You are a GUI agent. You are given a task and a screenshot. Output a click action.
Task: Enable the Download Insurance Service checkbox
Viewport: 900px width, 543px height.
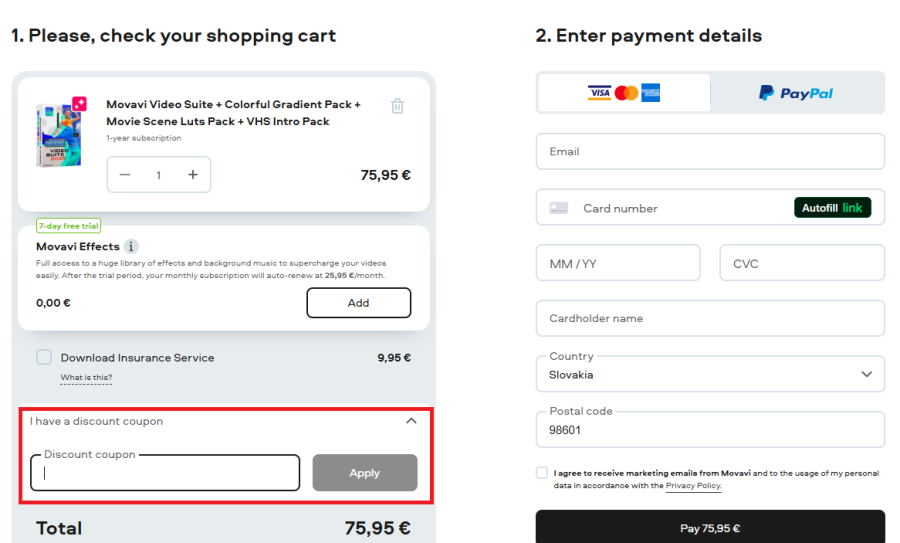[44, 357]
